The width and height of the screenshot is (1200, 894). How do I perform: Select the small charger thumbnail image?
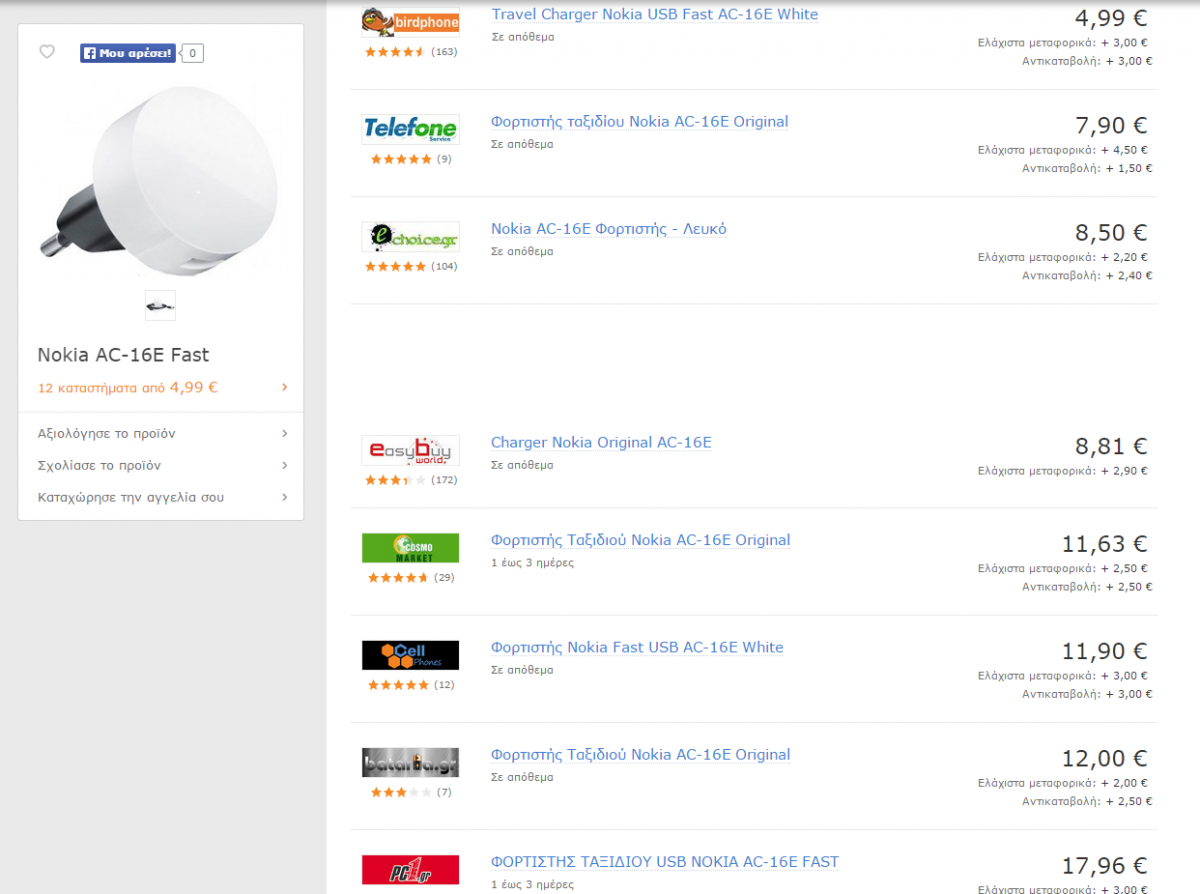pyautogui.click(x=160, y=306)
